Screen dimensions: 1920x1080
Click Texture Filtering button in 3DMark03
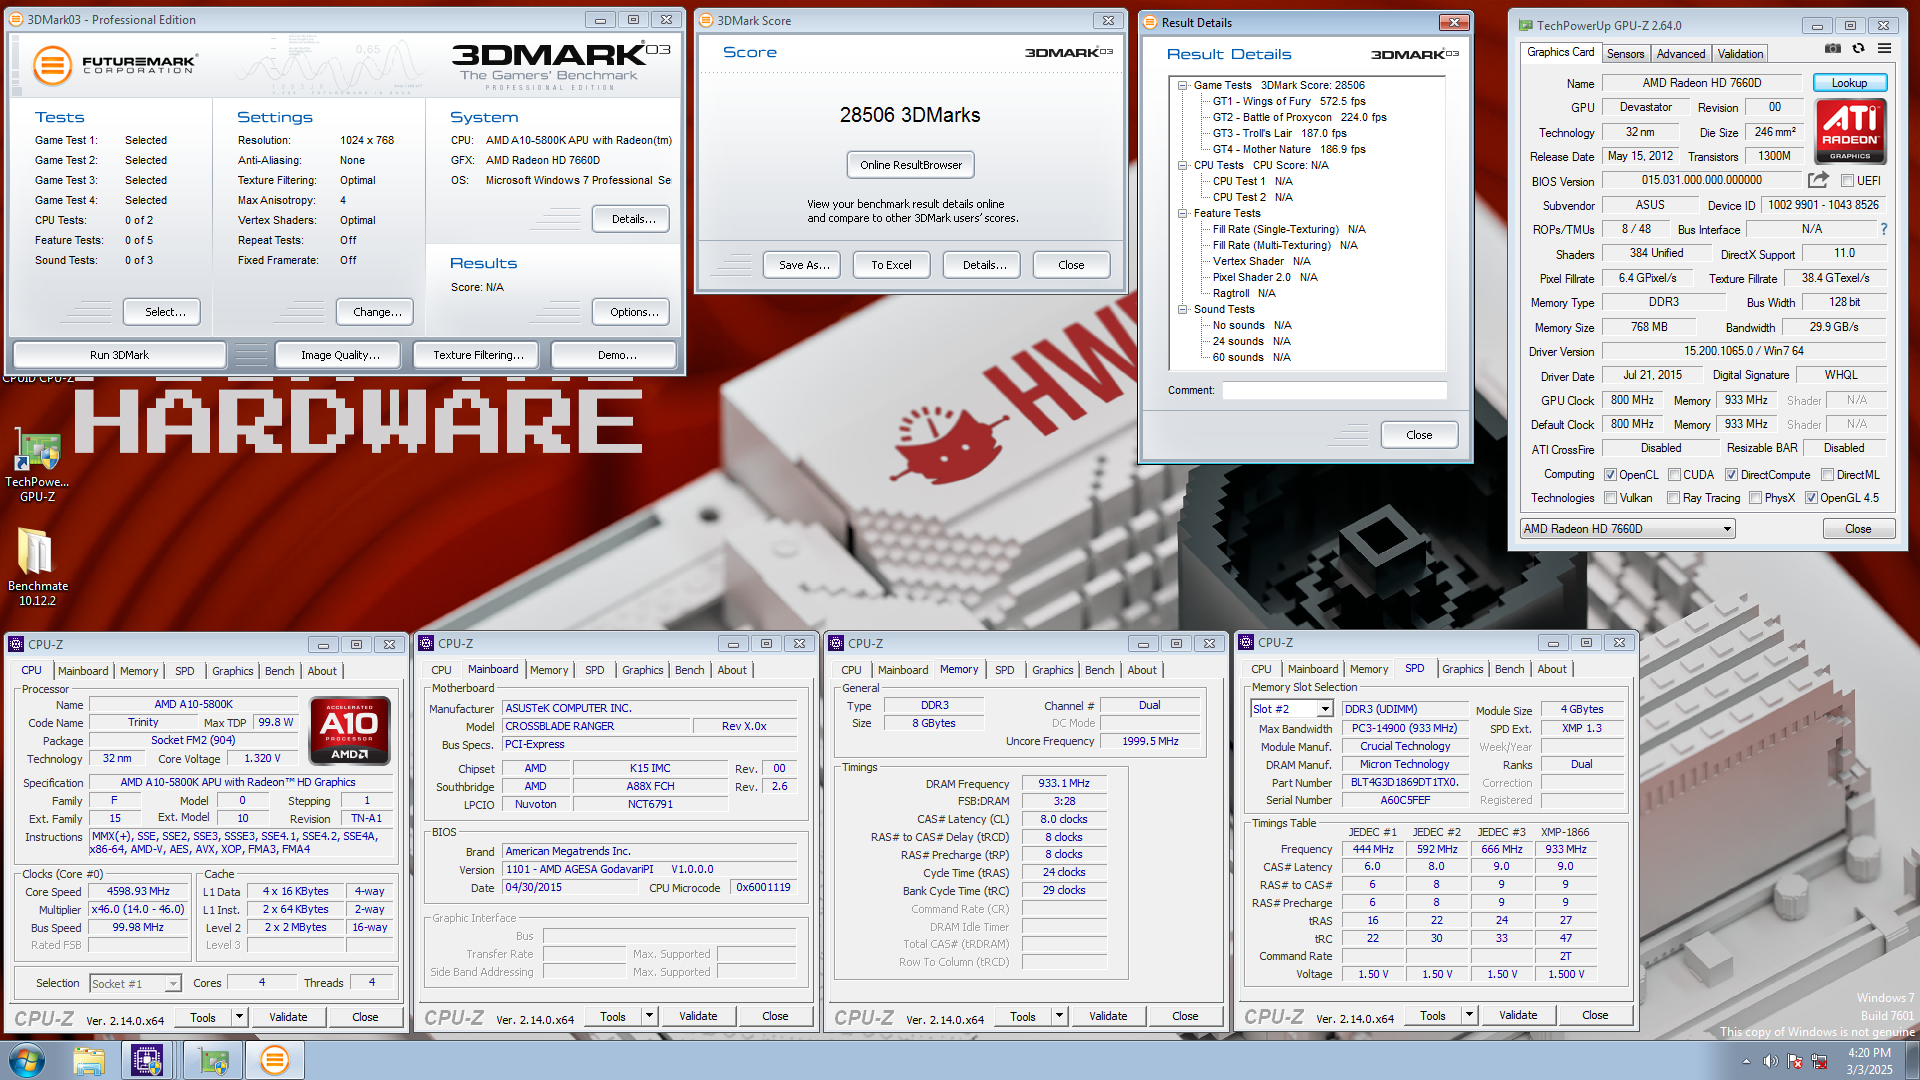click(x=478, y=355)
